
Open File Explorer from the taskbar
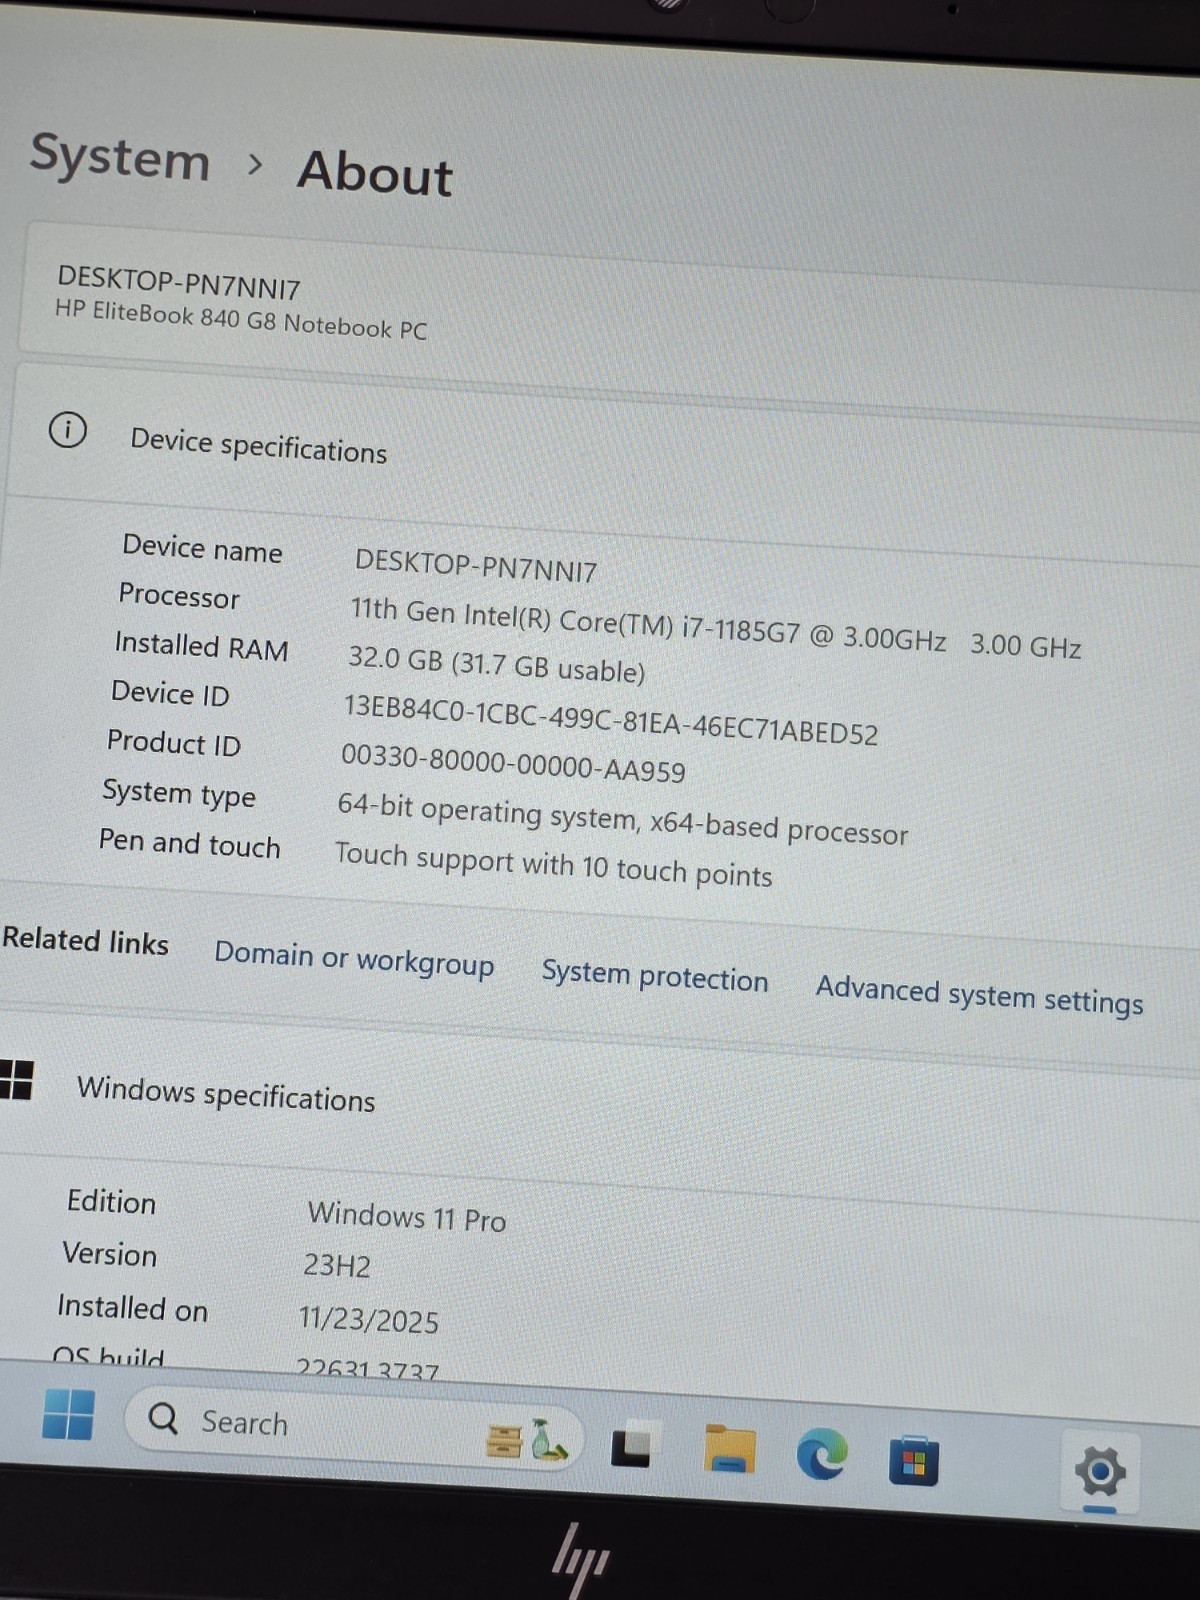[730, 1448]
